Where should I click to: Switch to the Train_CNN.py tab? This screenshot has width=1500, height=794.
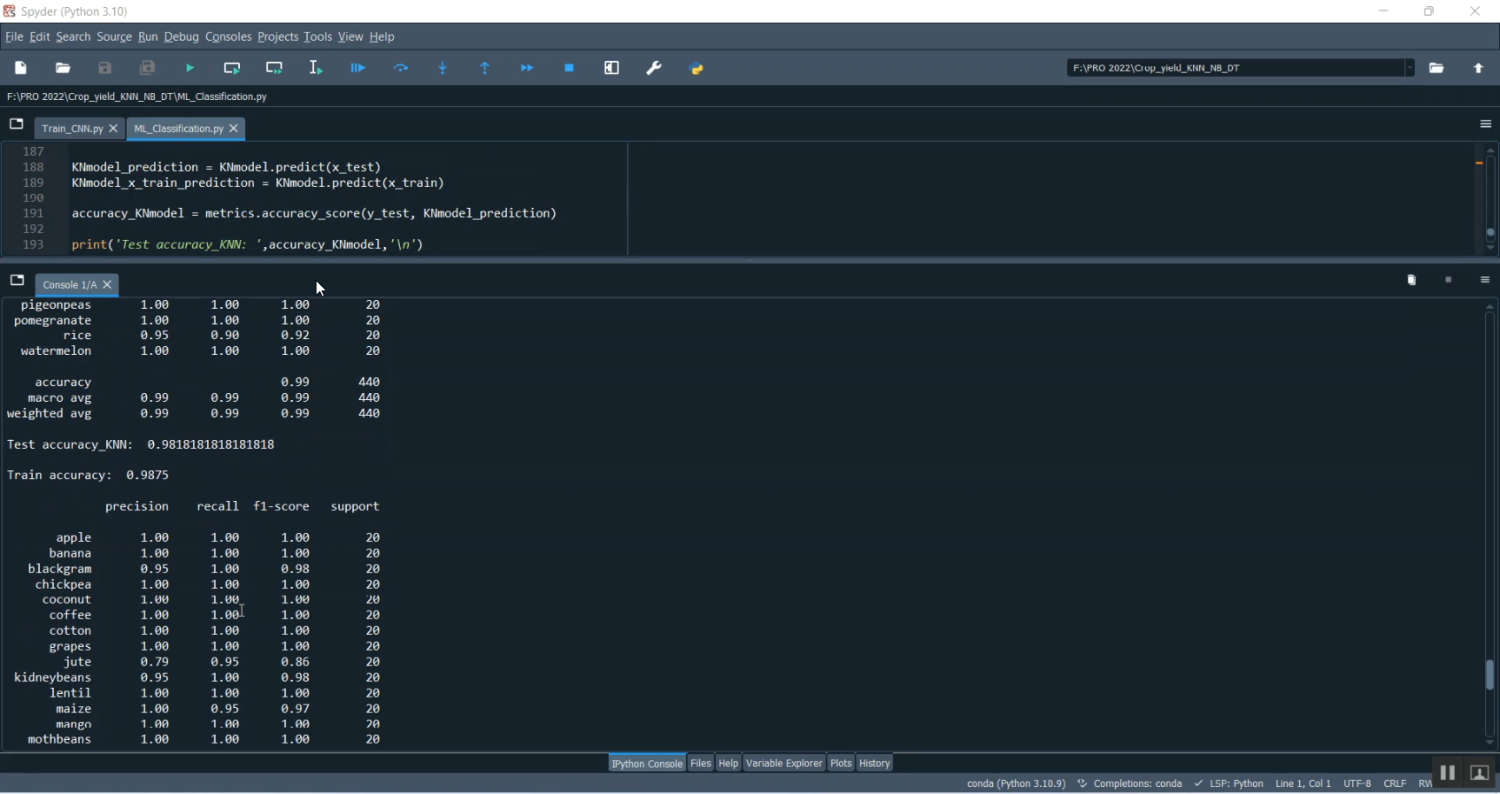tap(72, 129)
